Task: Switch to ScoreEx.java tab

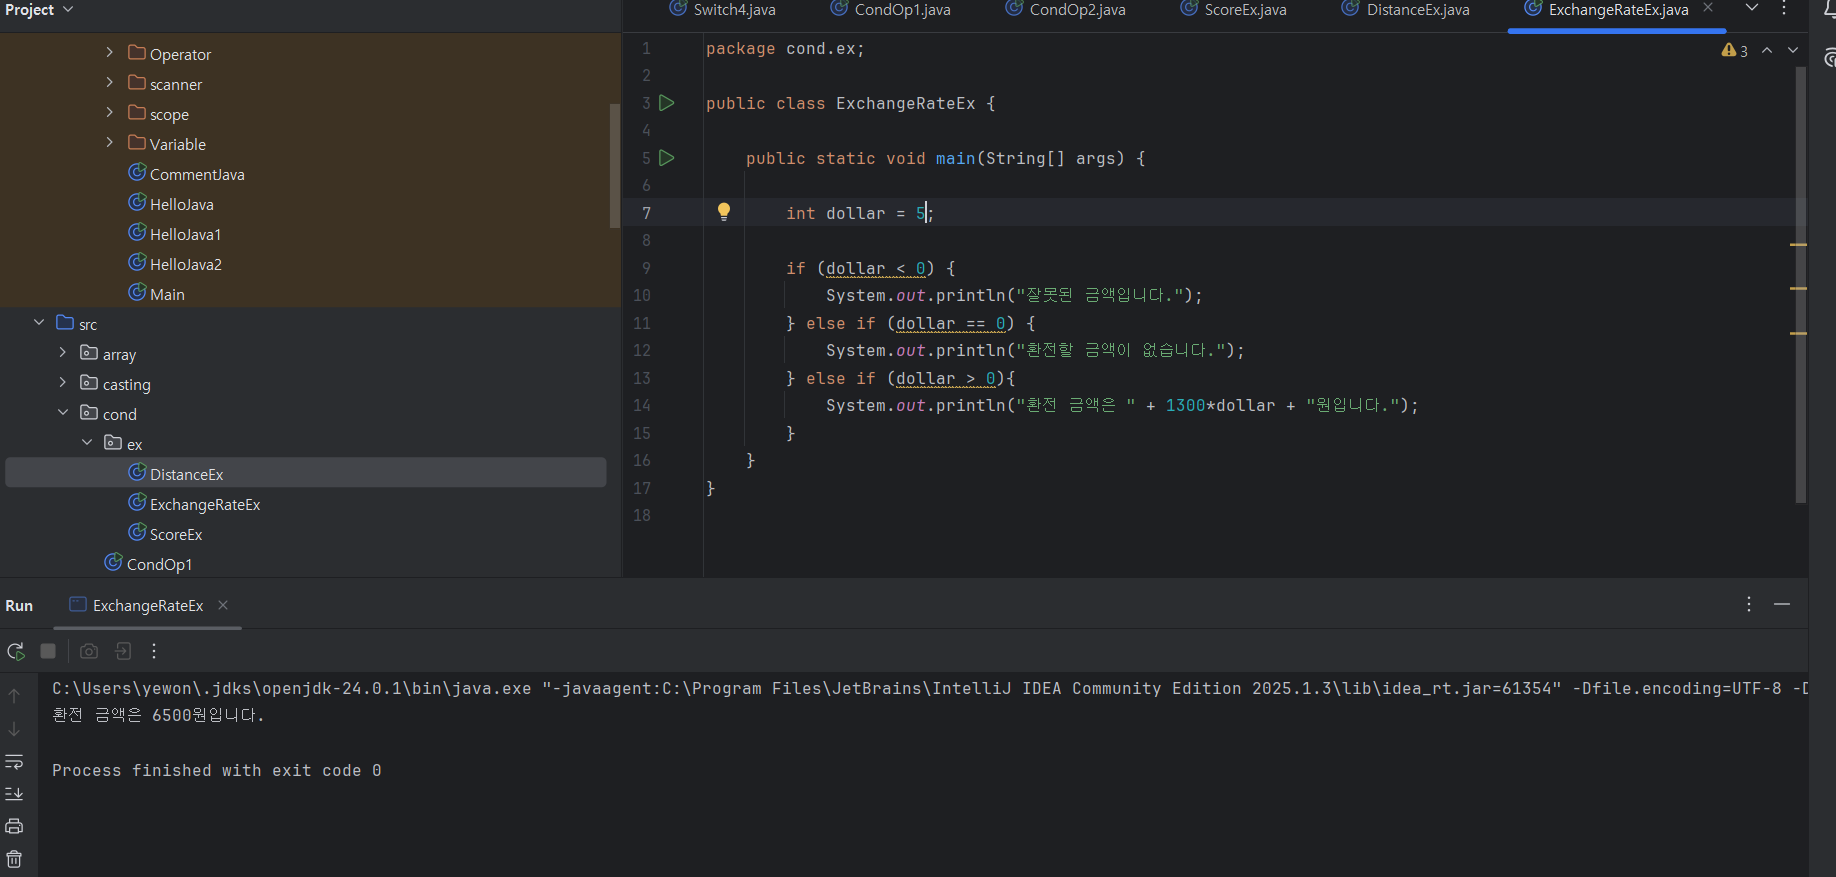Action: point(1234,10)
